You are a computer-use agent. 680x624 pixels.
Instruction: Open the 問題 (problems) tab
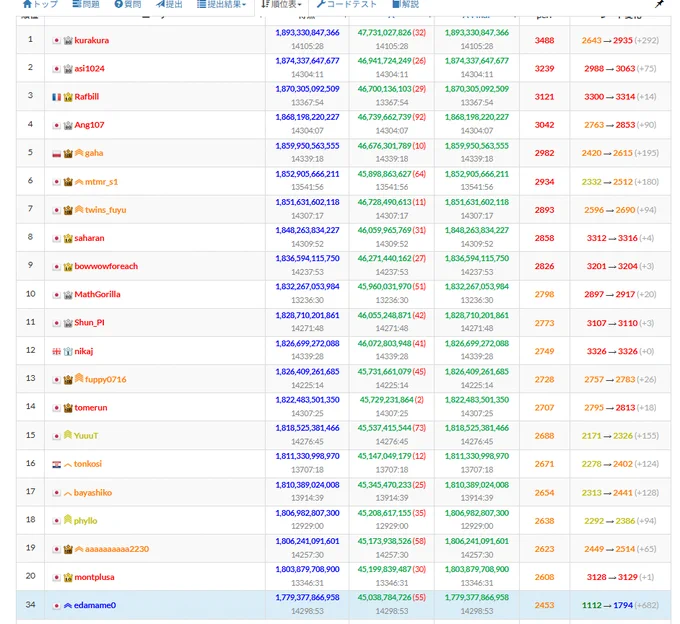(86, 4)
